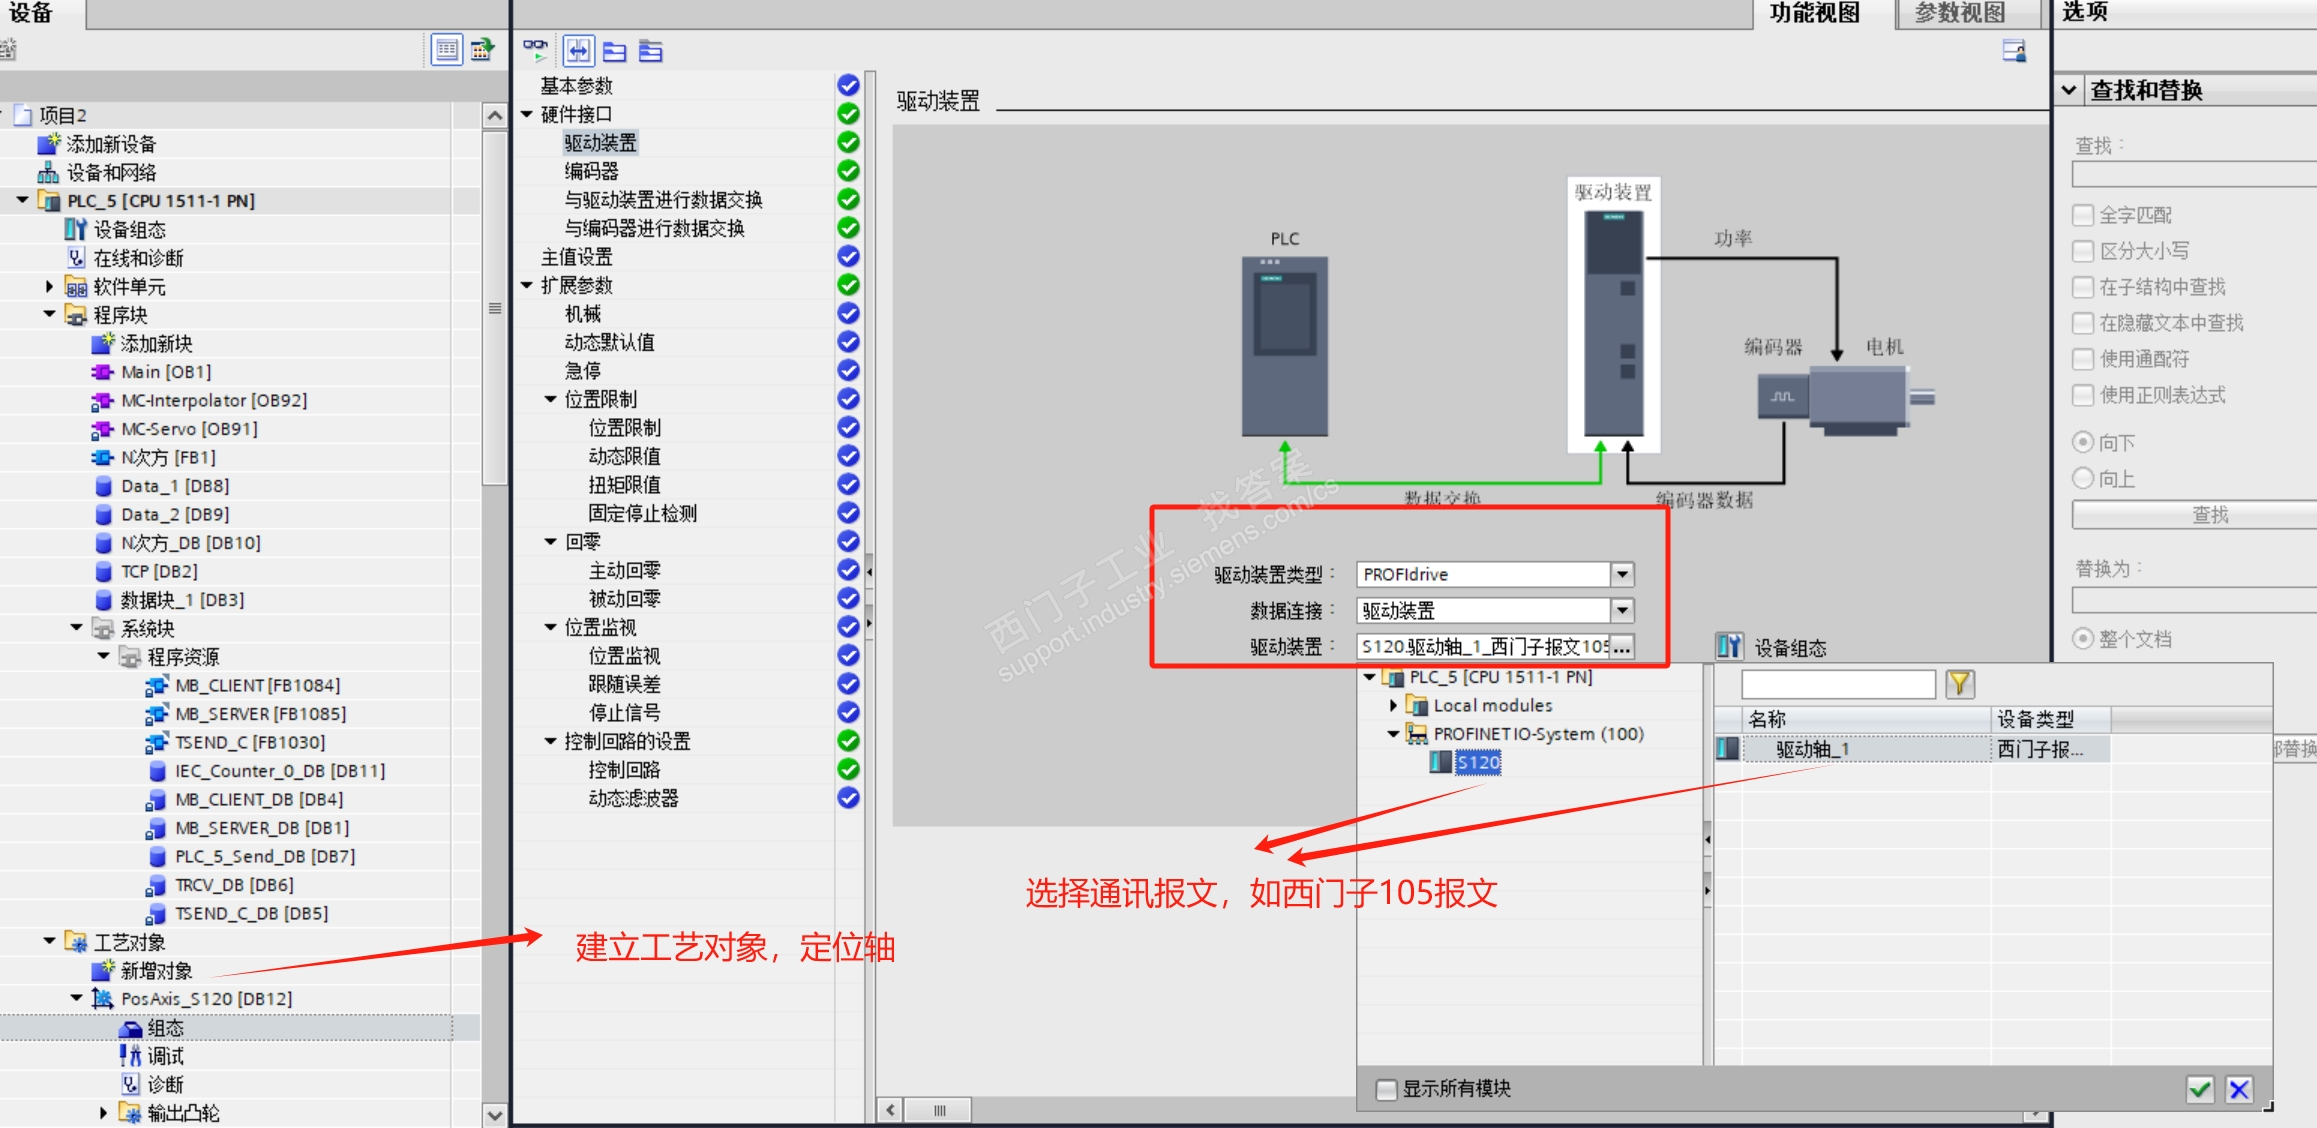Enable 全字匹配 checkbox
Image resolution: width=2317 pixels, height=1128 pixels.
pos(2083,215)
